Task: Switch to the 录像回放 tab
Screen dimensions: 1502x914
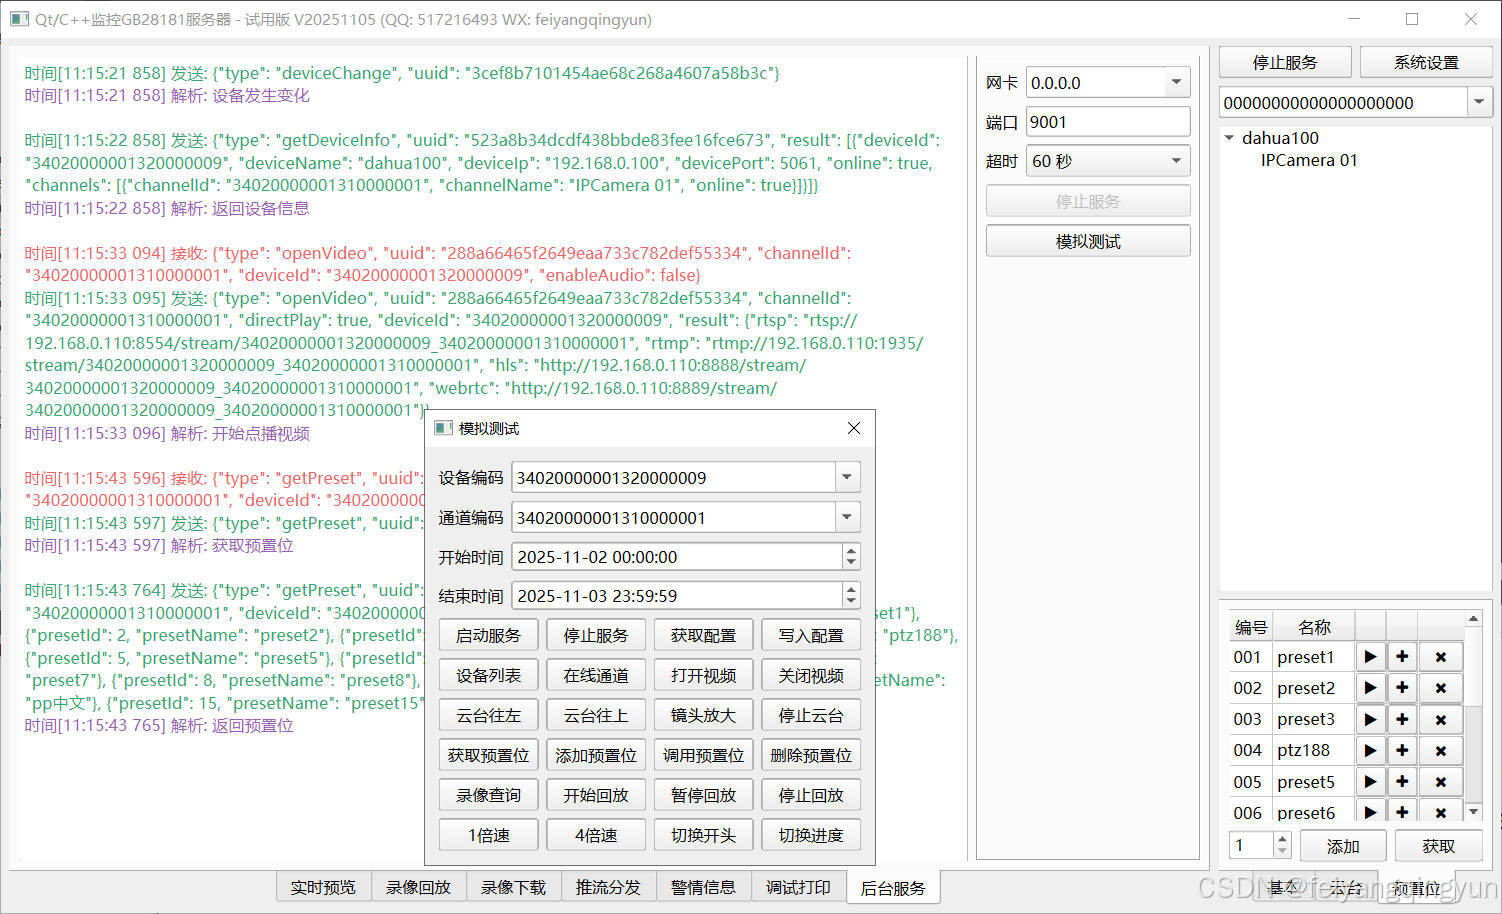Action: tap(418, 887)
